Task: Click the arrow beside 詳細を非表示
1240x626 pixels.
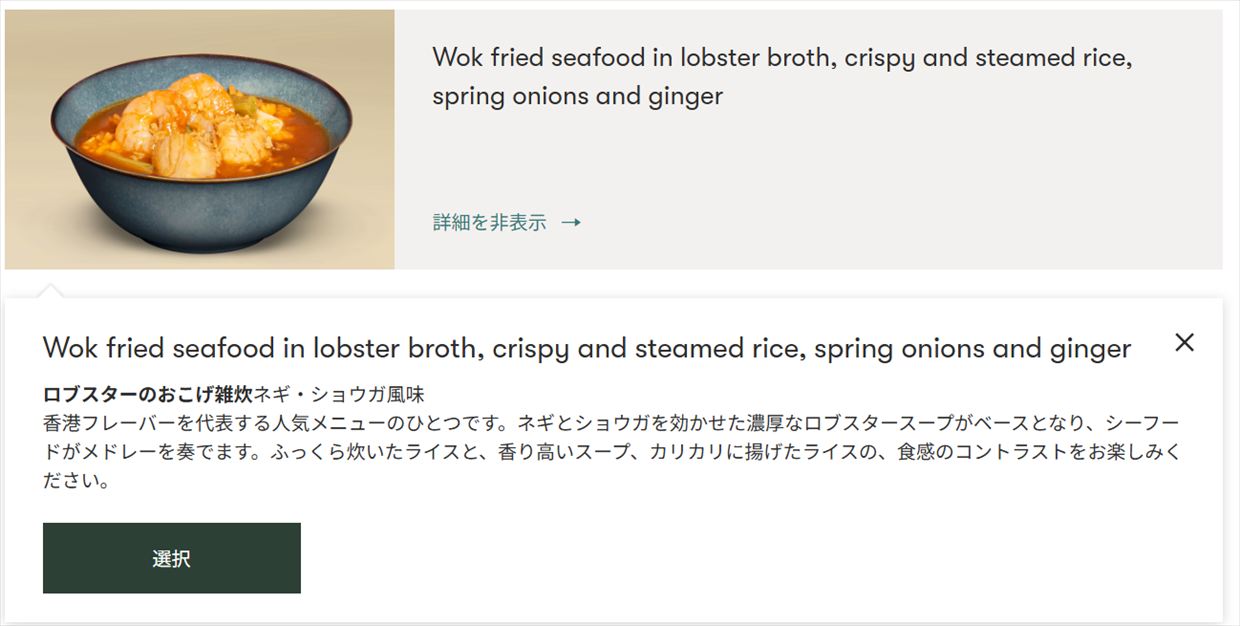Action: pos(571,223)
